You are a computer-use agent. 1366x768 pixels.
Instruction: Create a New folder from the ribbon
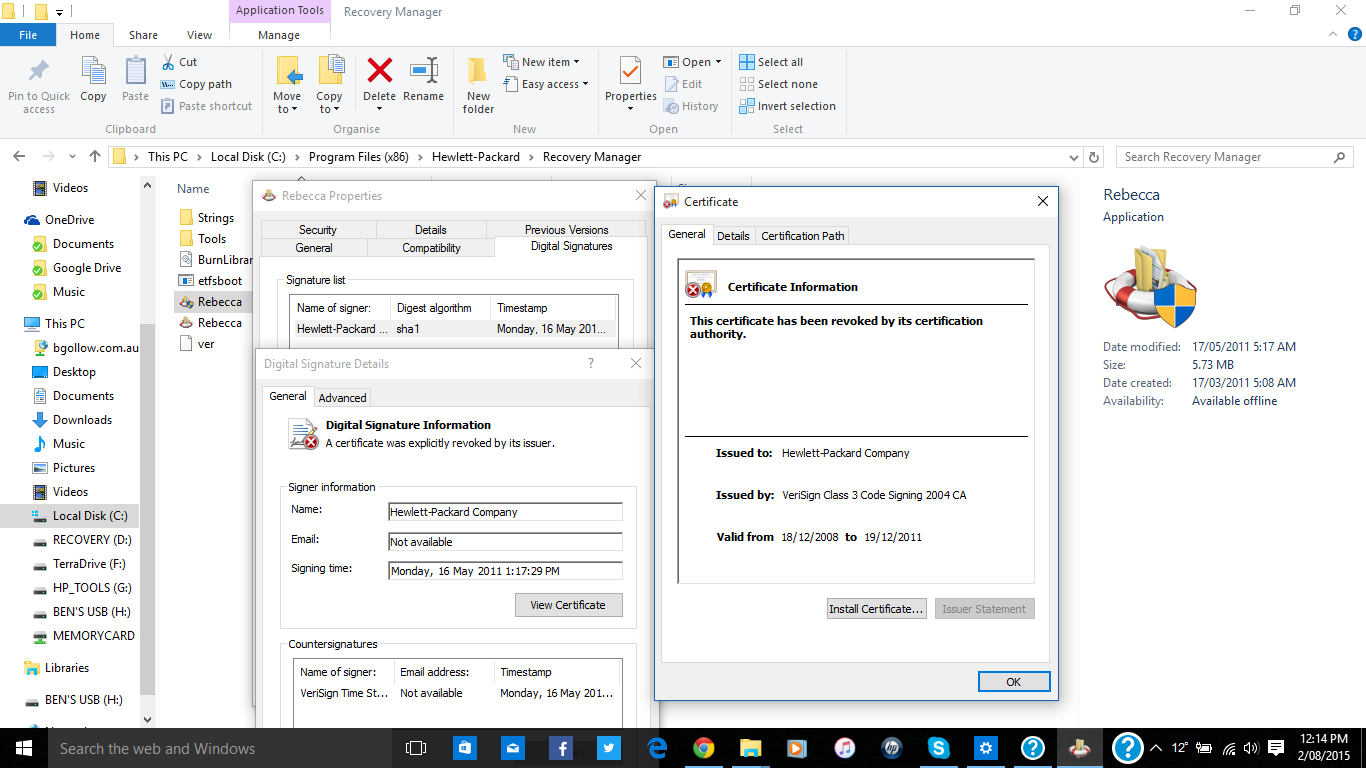pos(479,85)
